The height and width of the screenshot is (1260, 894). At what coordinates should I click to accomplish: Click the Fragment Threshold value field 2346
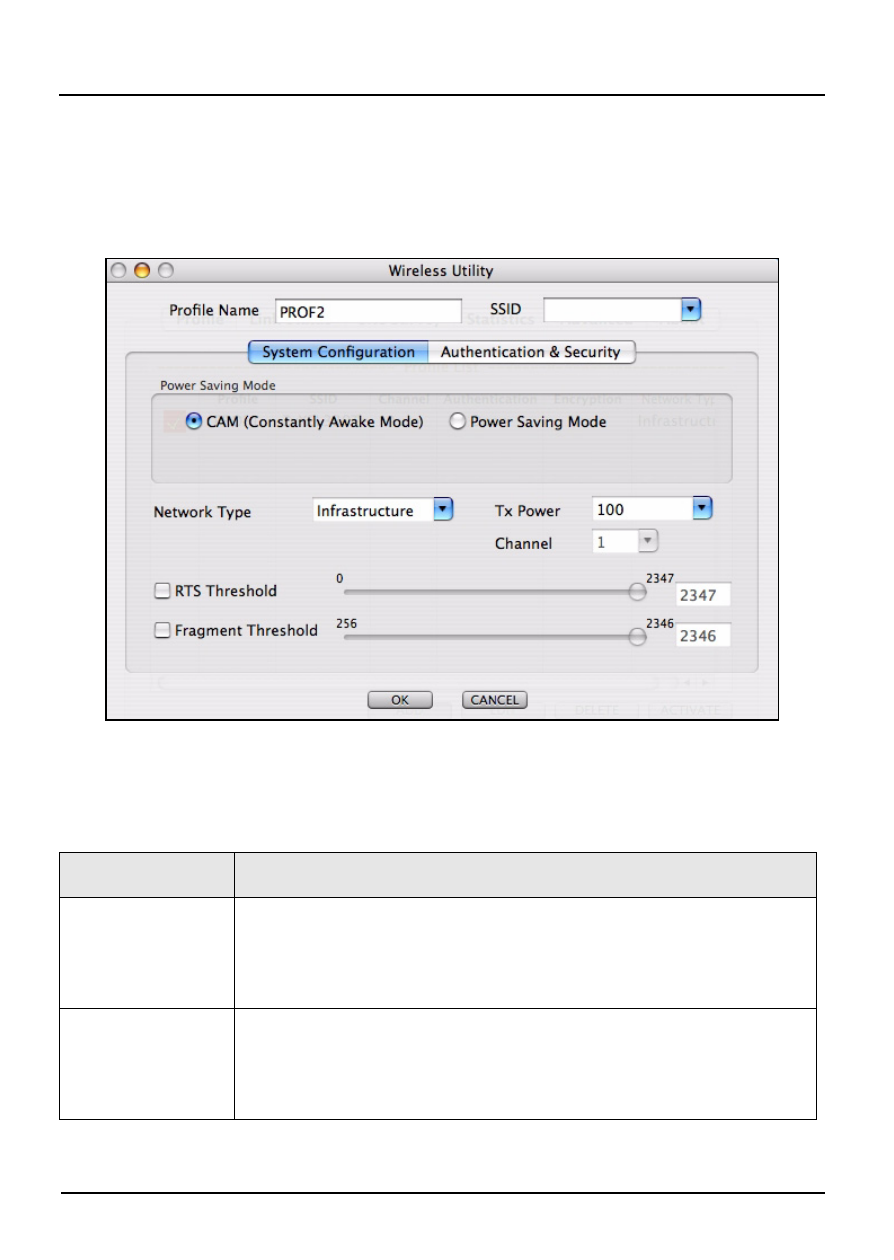coord(704,635)
